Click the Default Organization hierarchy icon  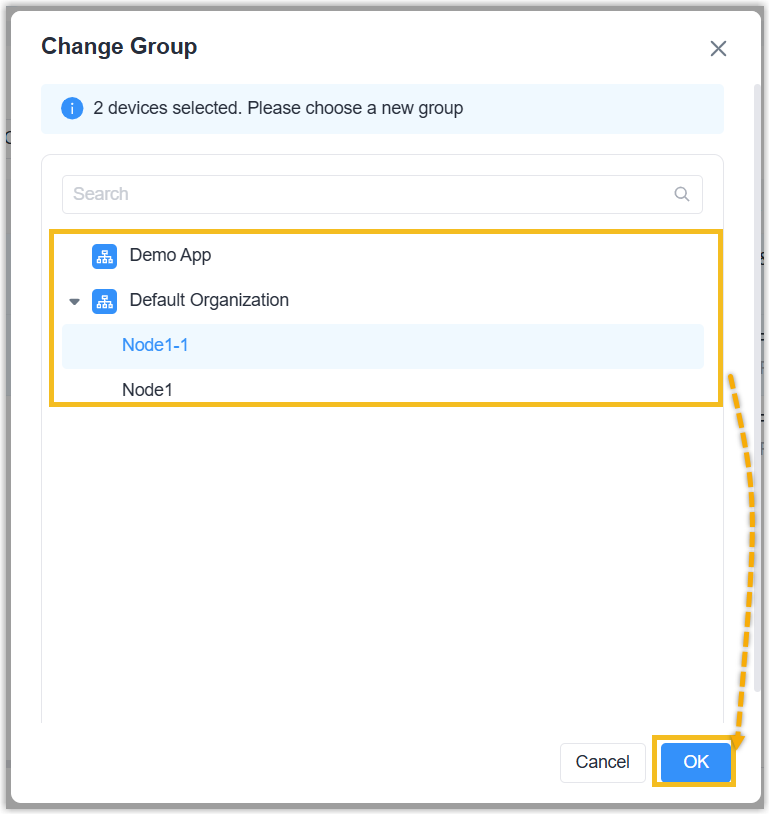(104, 301)
